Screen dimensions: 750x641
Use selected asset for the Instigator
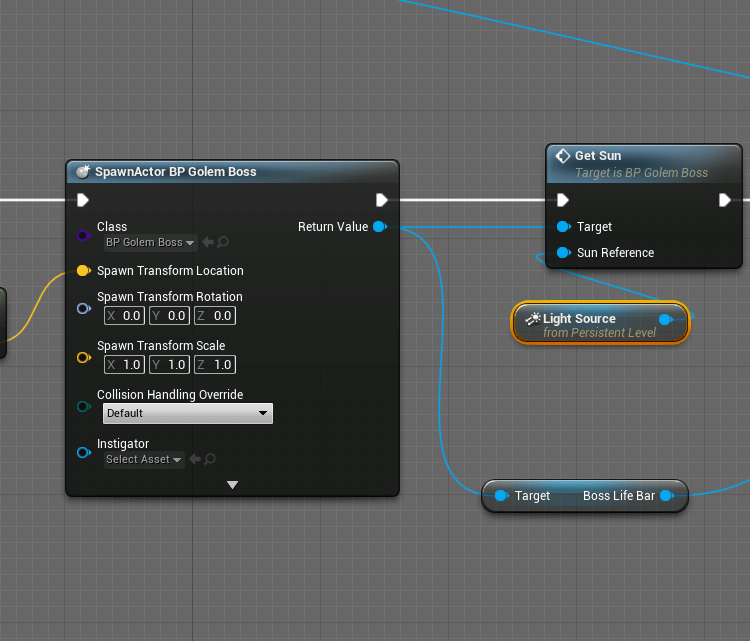point(196,460)
